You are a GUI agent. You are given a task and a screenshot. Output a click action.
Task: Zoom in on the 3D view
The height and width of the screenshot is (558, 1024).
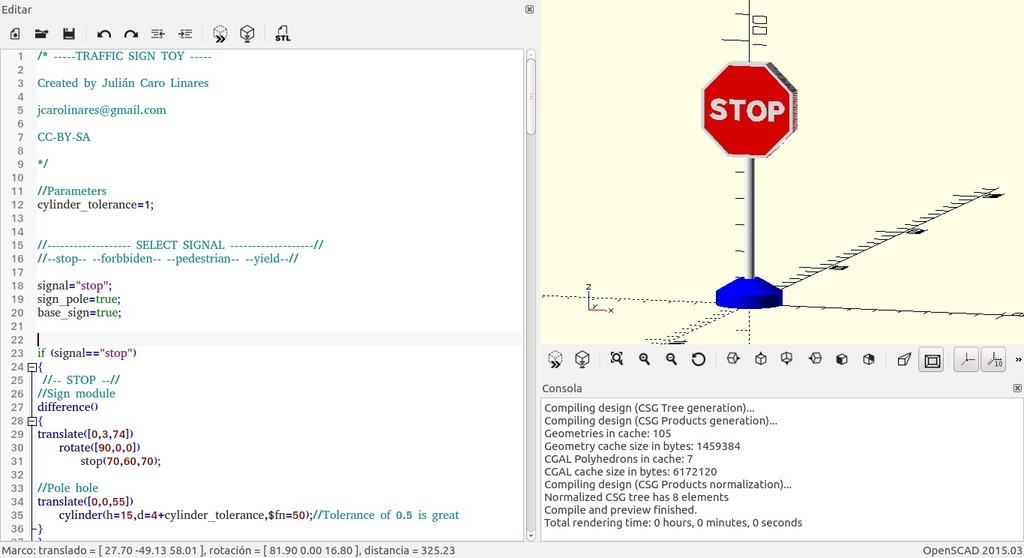tap(644, 359)
